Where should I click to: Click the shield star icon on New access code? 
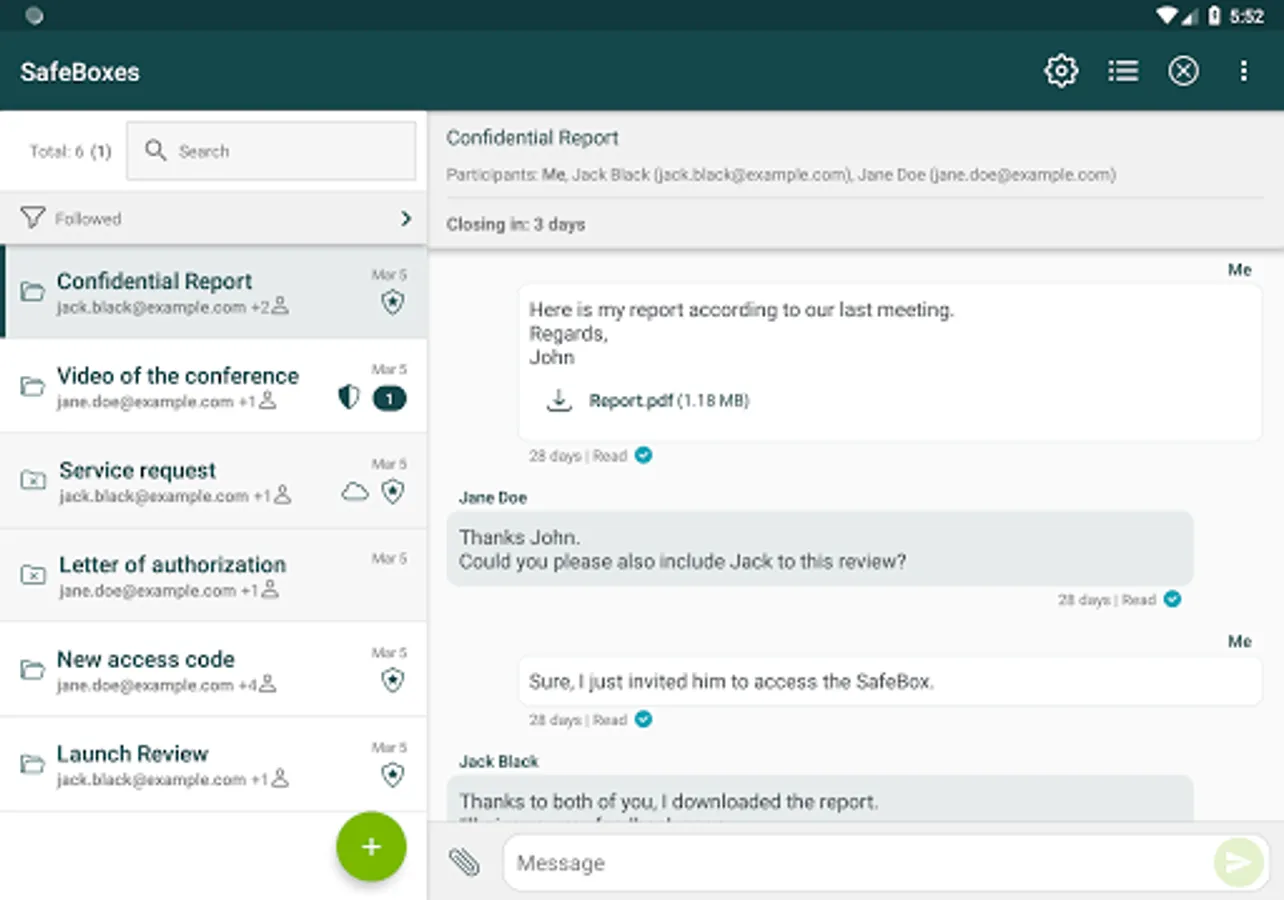point(393,680)
